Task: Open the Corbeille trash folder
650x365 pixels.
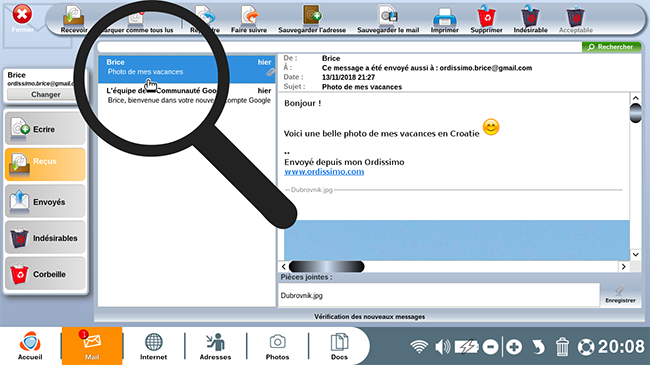Action: (x=45, y=273)
